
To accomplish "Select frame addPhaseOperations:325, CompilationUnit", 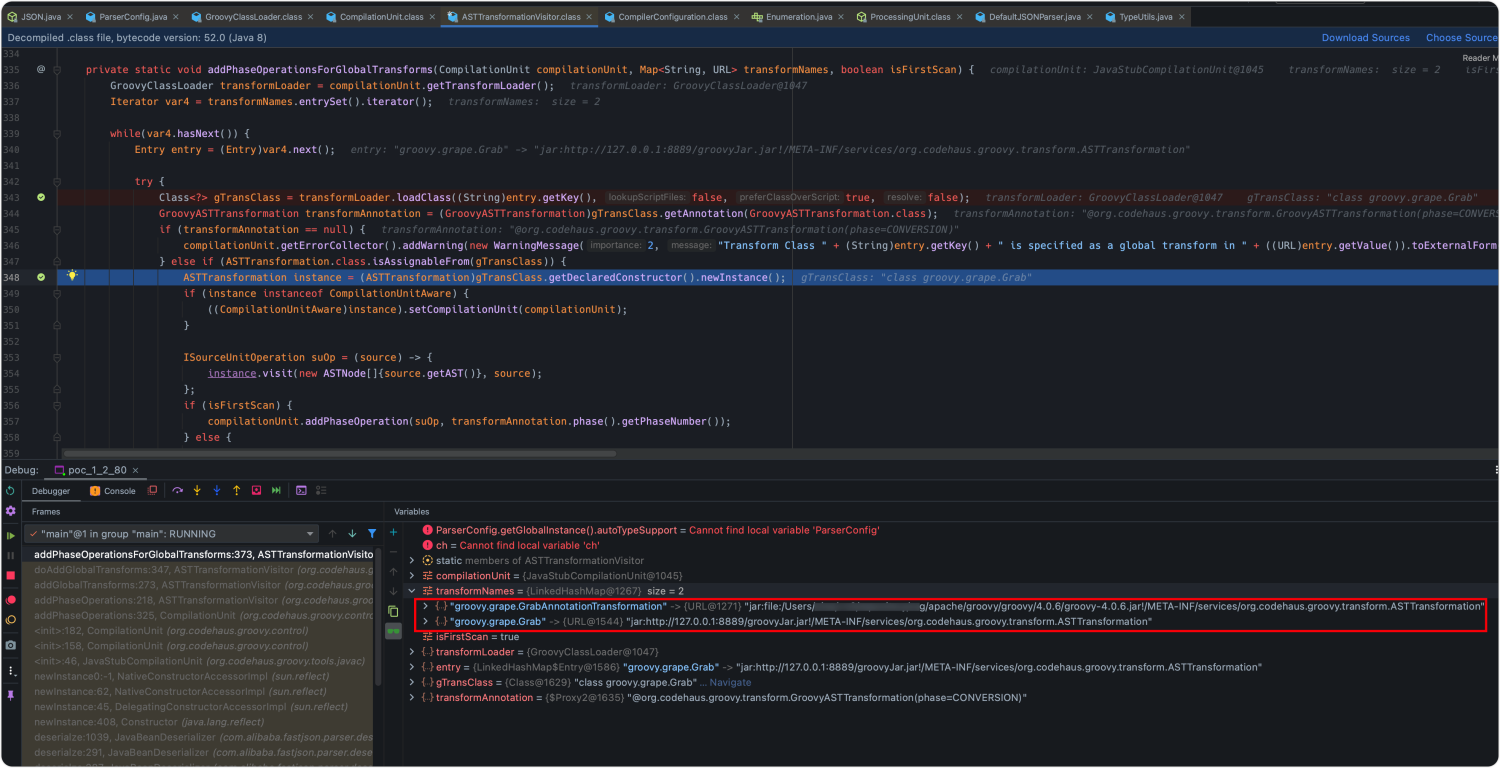I will (x=203, y=615).
